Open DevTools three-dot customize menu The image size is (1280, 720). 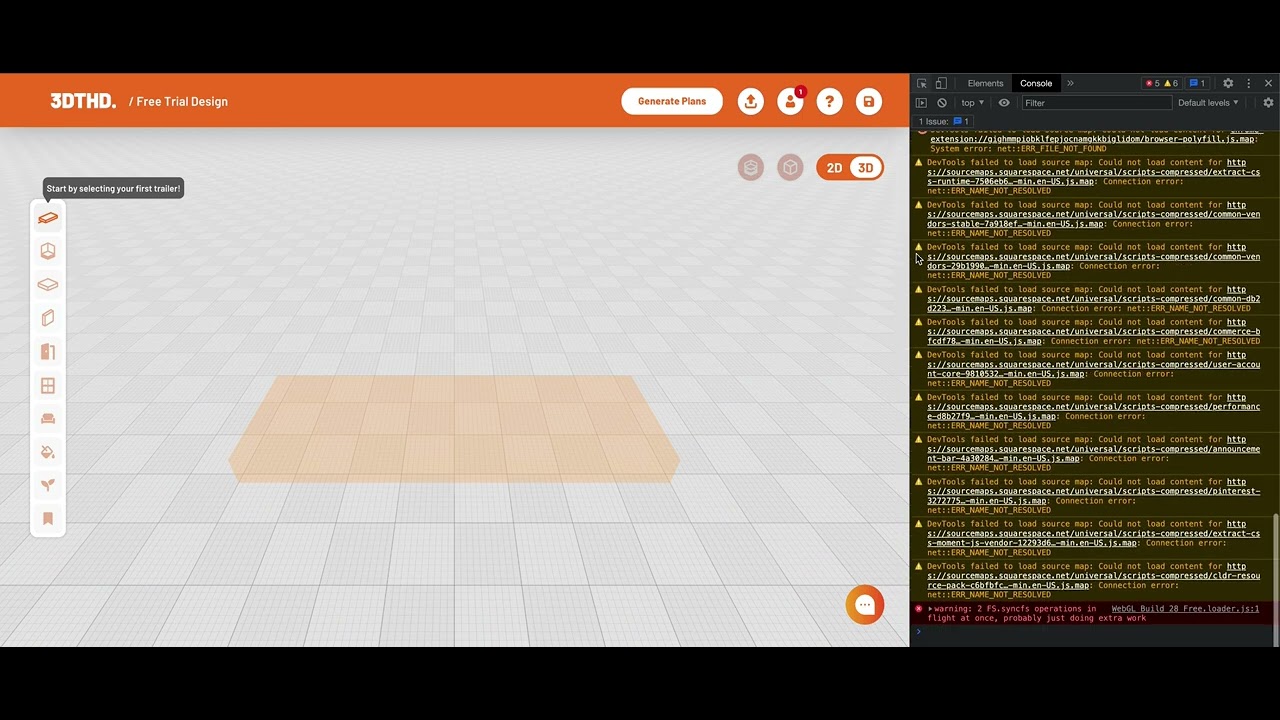tap(1248, 83)
